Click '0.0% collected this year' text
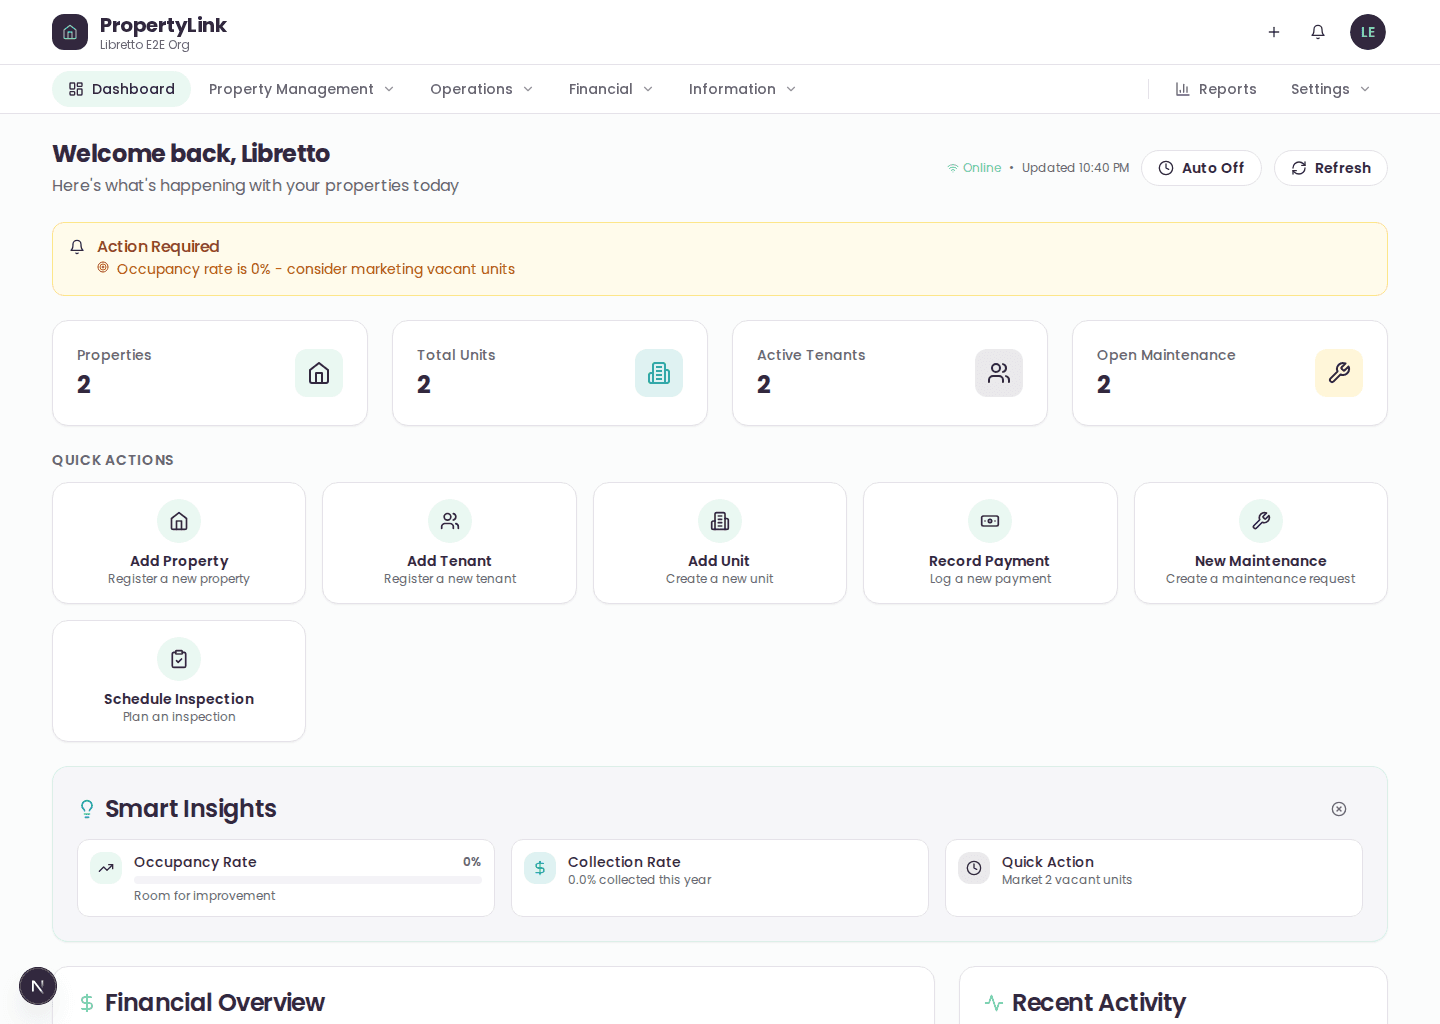This screenshot has width=1440, height=1024. pos(640,880)
